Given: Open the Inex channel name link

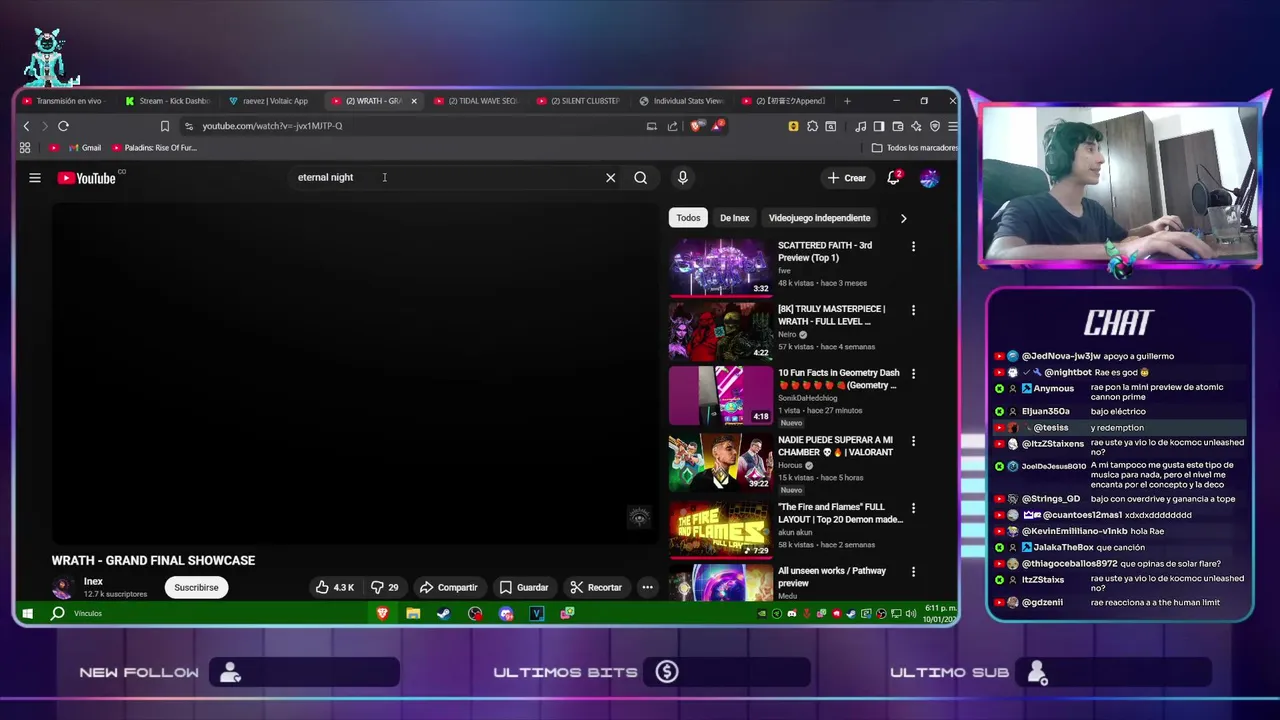Looking at the screenshot, I should (x=93, y=581).
